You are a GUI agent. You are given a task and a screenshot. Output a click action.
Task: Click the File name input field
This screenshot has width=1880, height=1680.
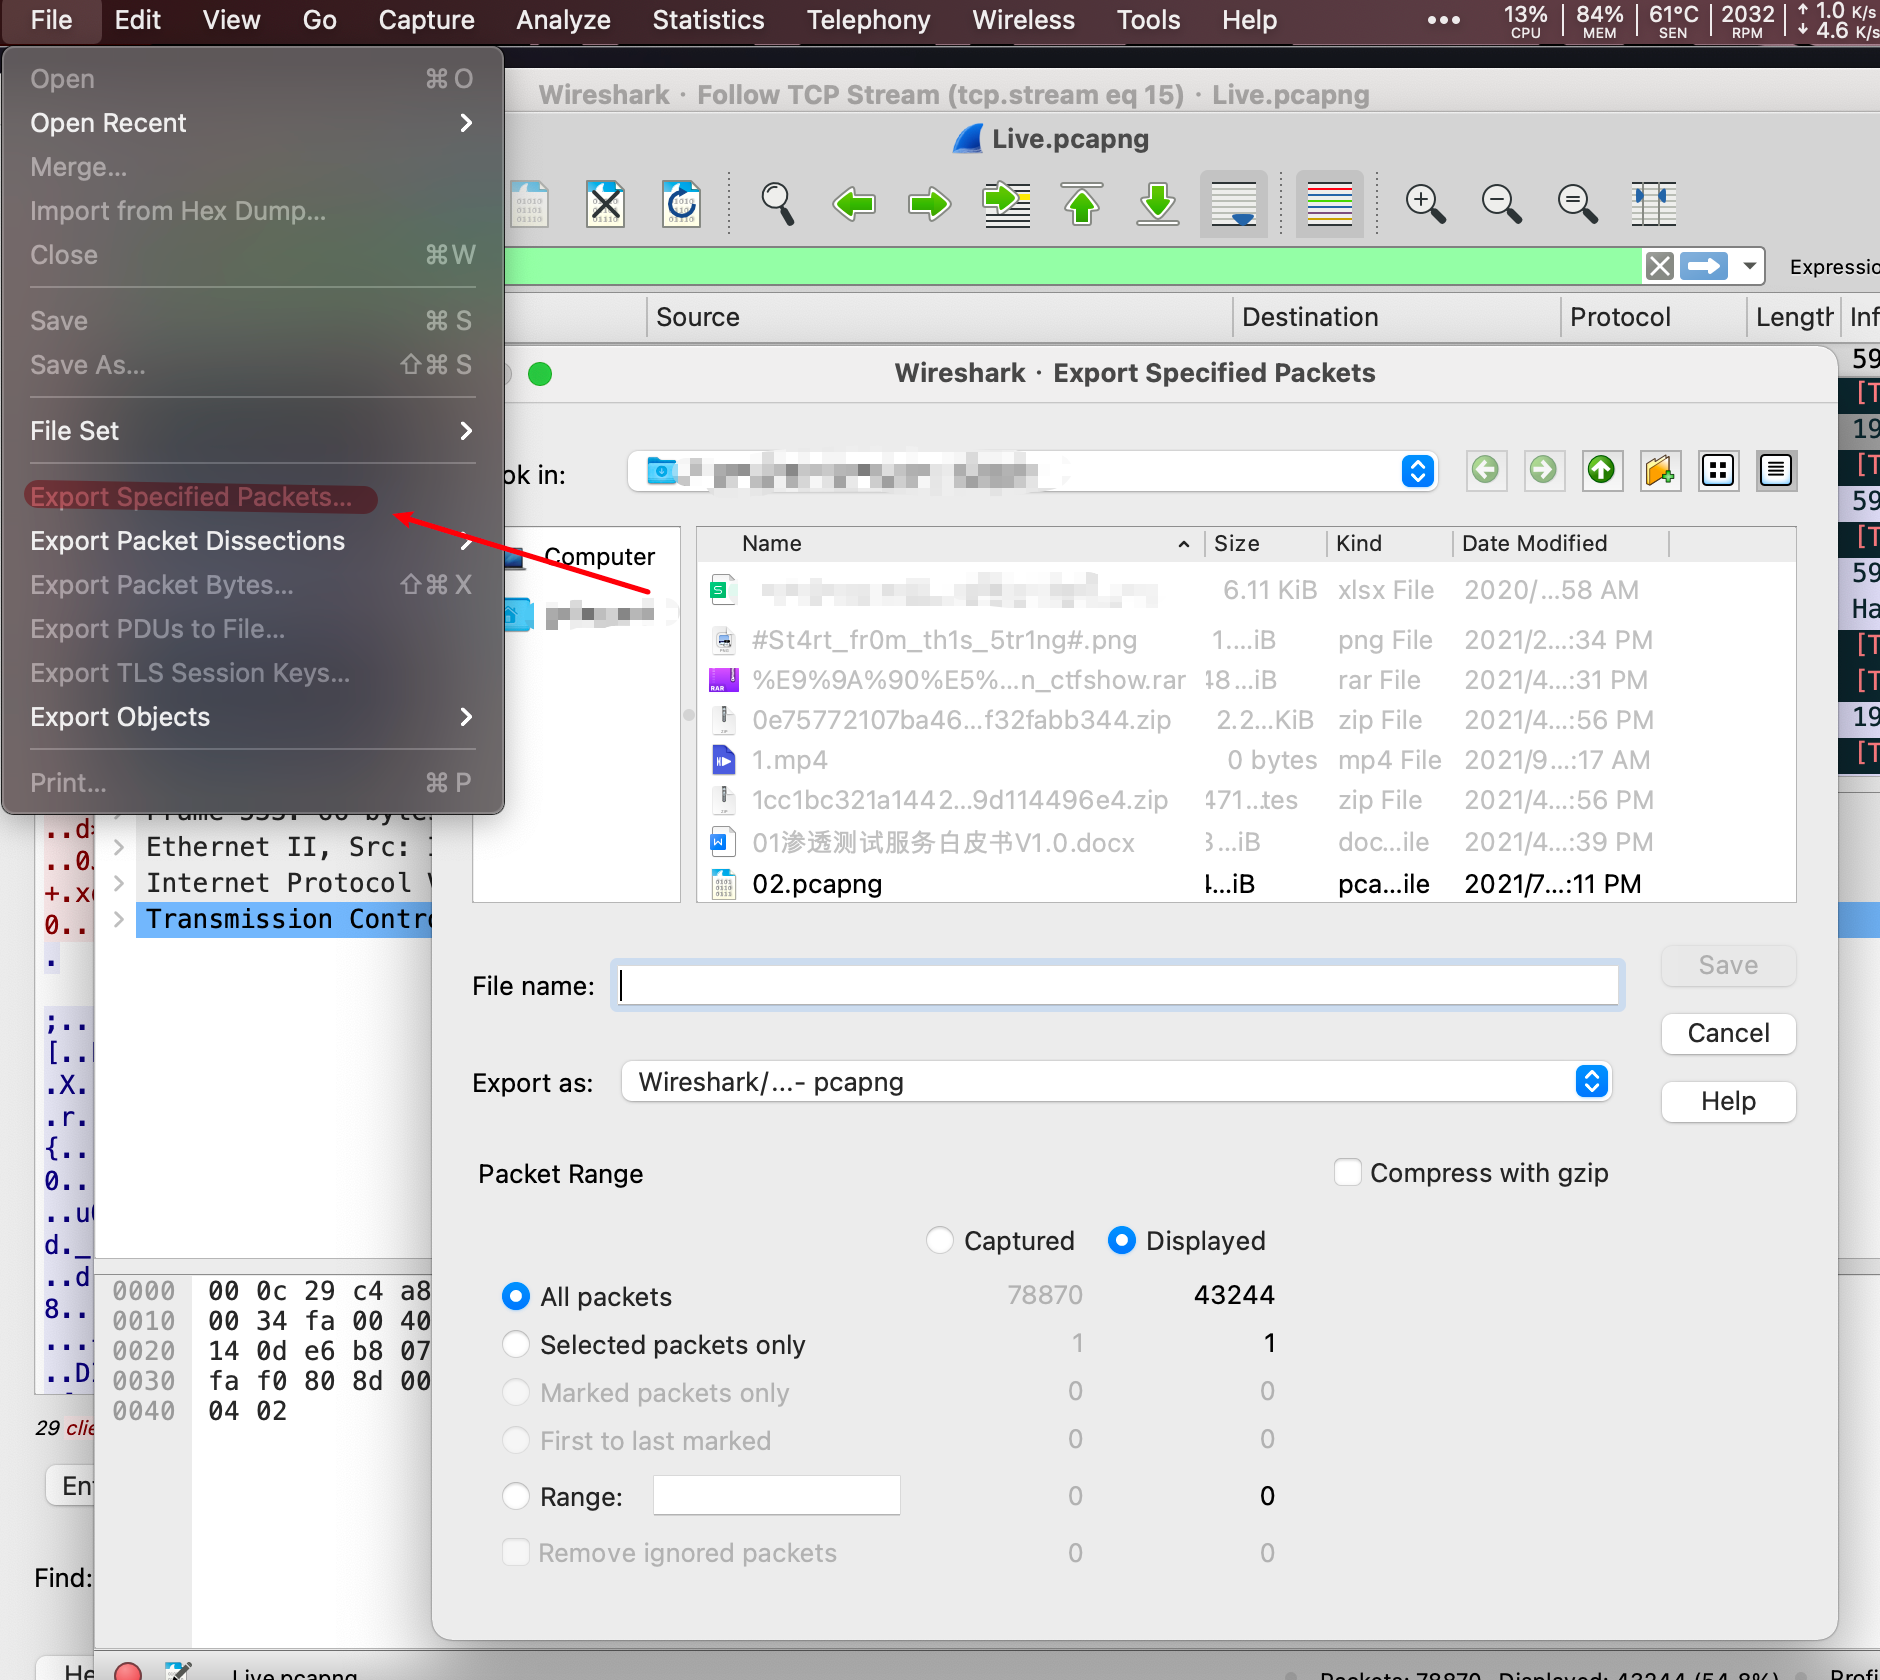click(x=1117, y=986)
